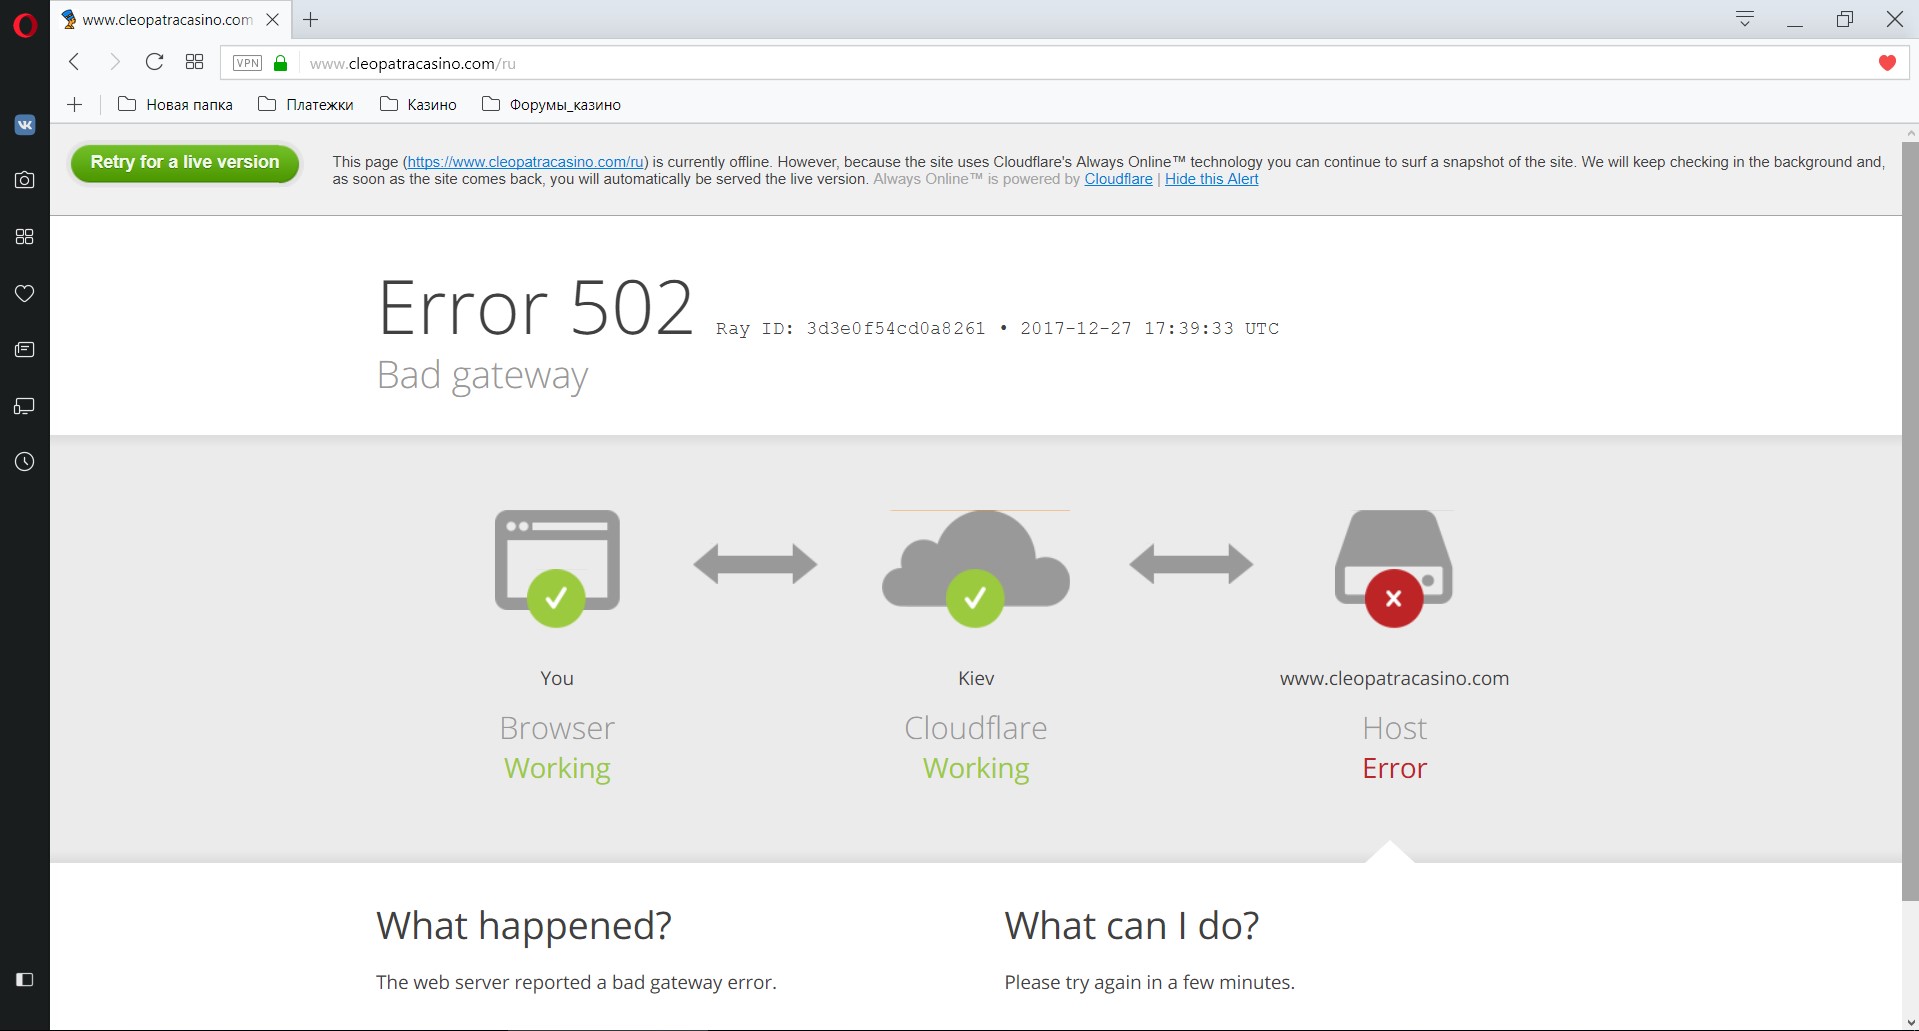Click the 'You' label
The image size is (1919, 1031).
pyautogui.click(x=557, y=678)
